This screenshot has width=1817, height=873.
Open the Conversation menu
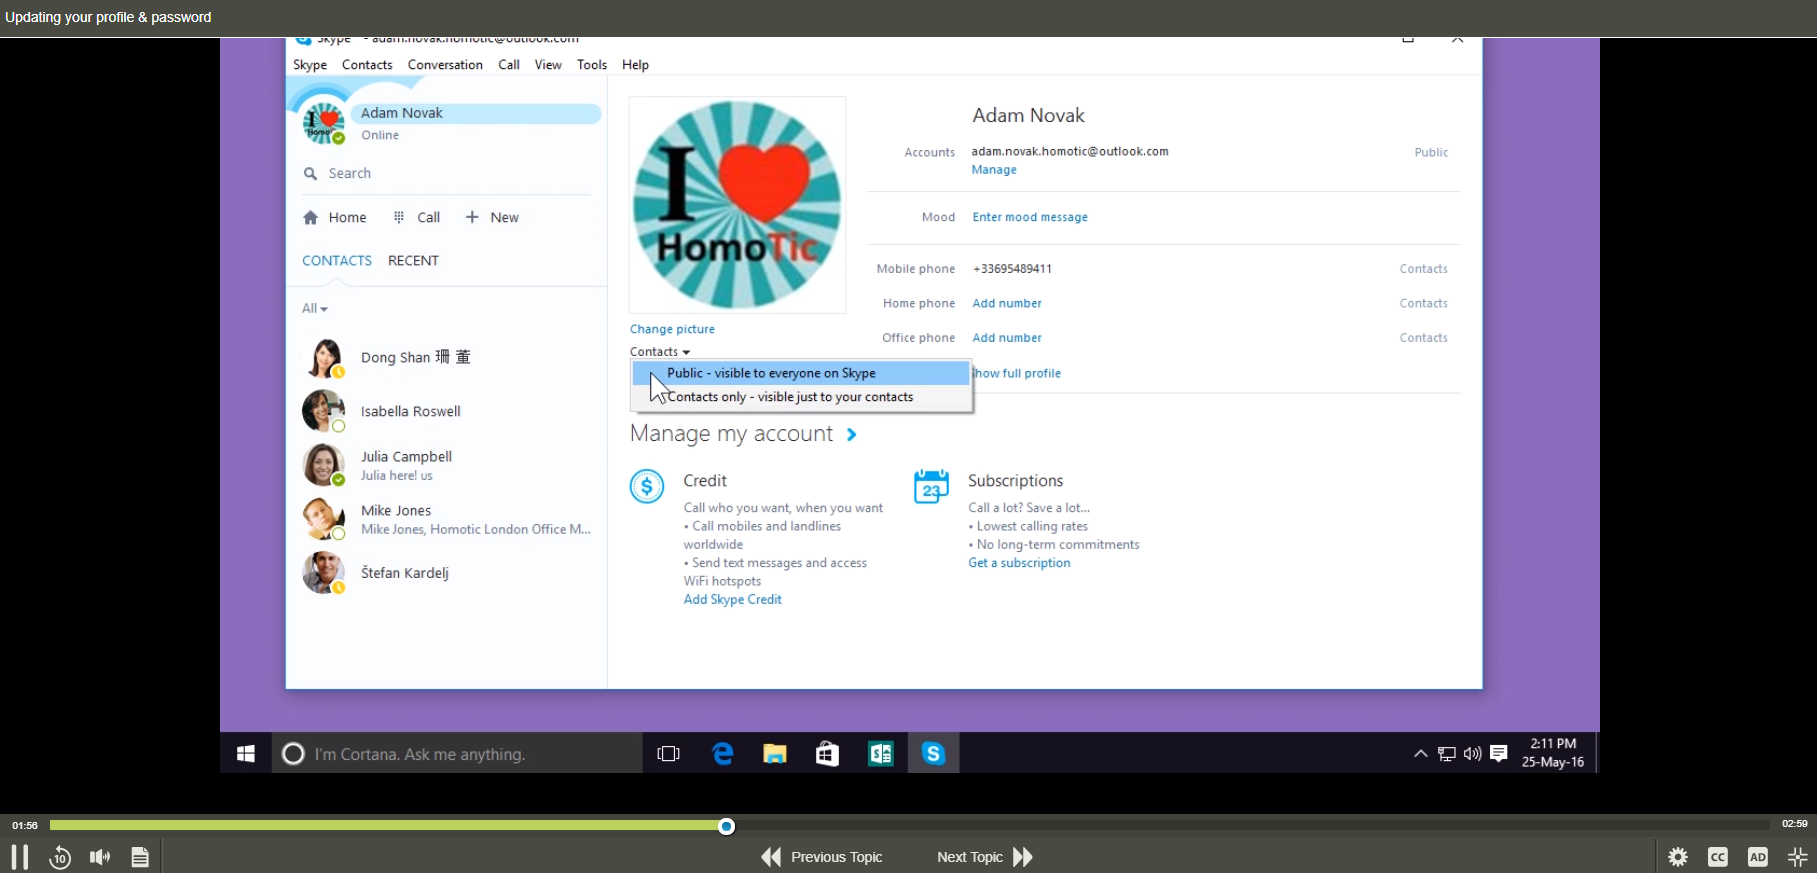[x=445, y=65]
